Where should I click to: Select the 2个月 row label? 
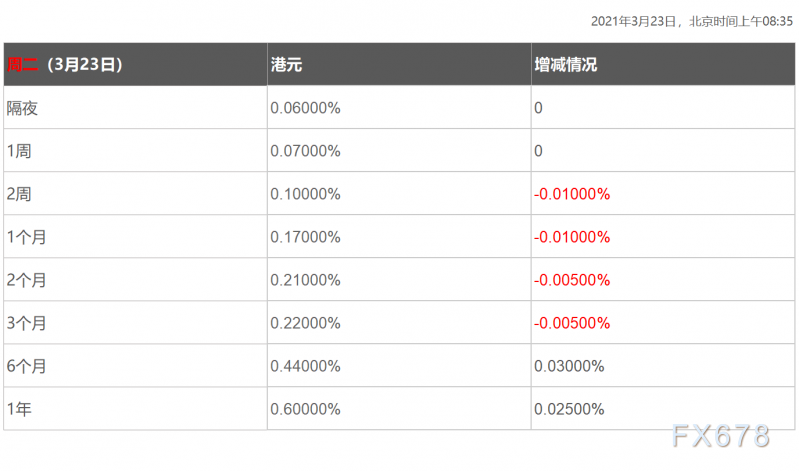(x=27, y=280)
